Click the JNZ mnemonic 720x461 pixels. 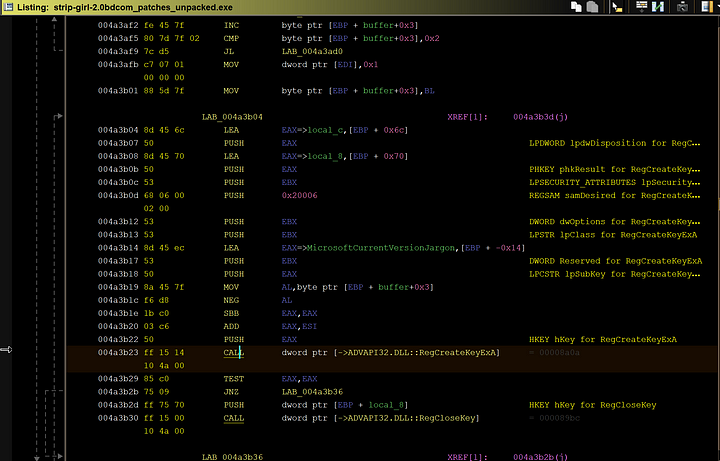point(231,392)
